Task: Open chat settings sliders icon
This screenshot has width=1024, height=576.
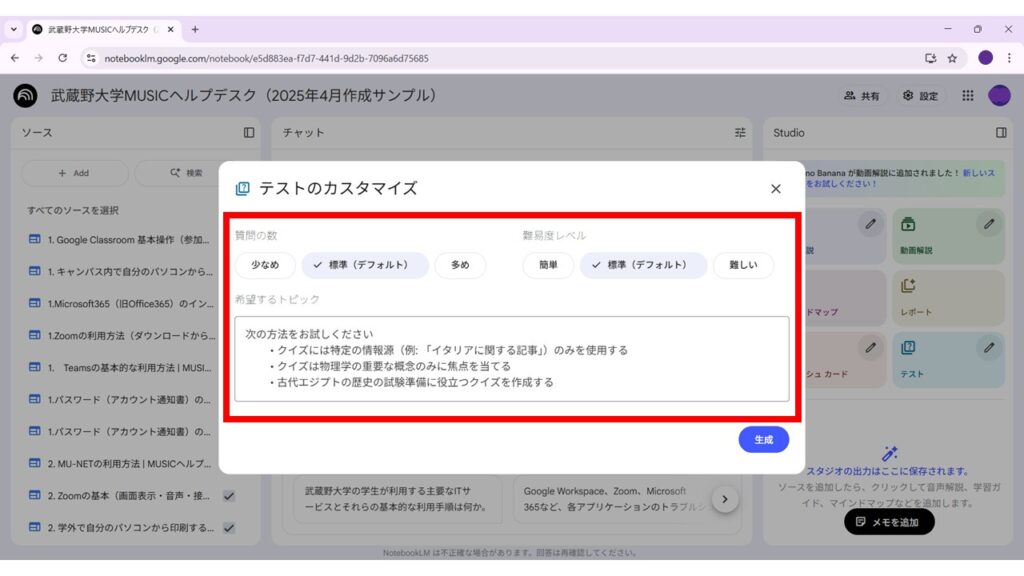Action: pos(740,132)
